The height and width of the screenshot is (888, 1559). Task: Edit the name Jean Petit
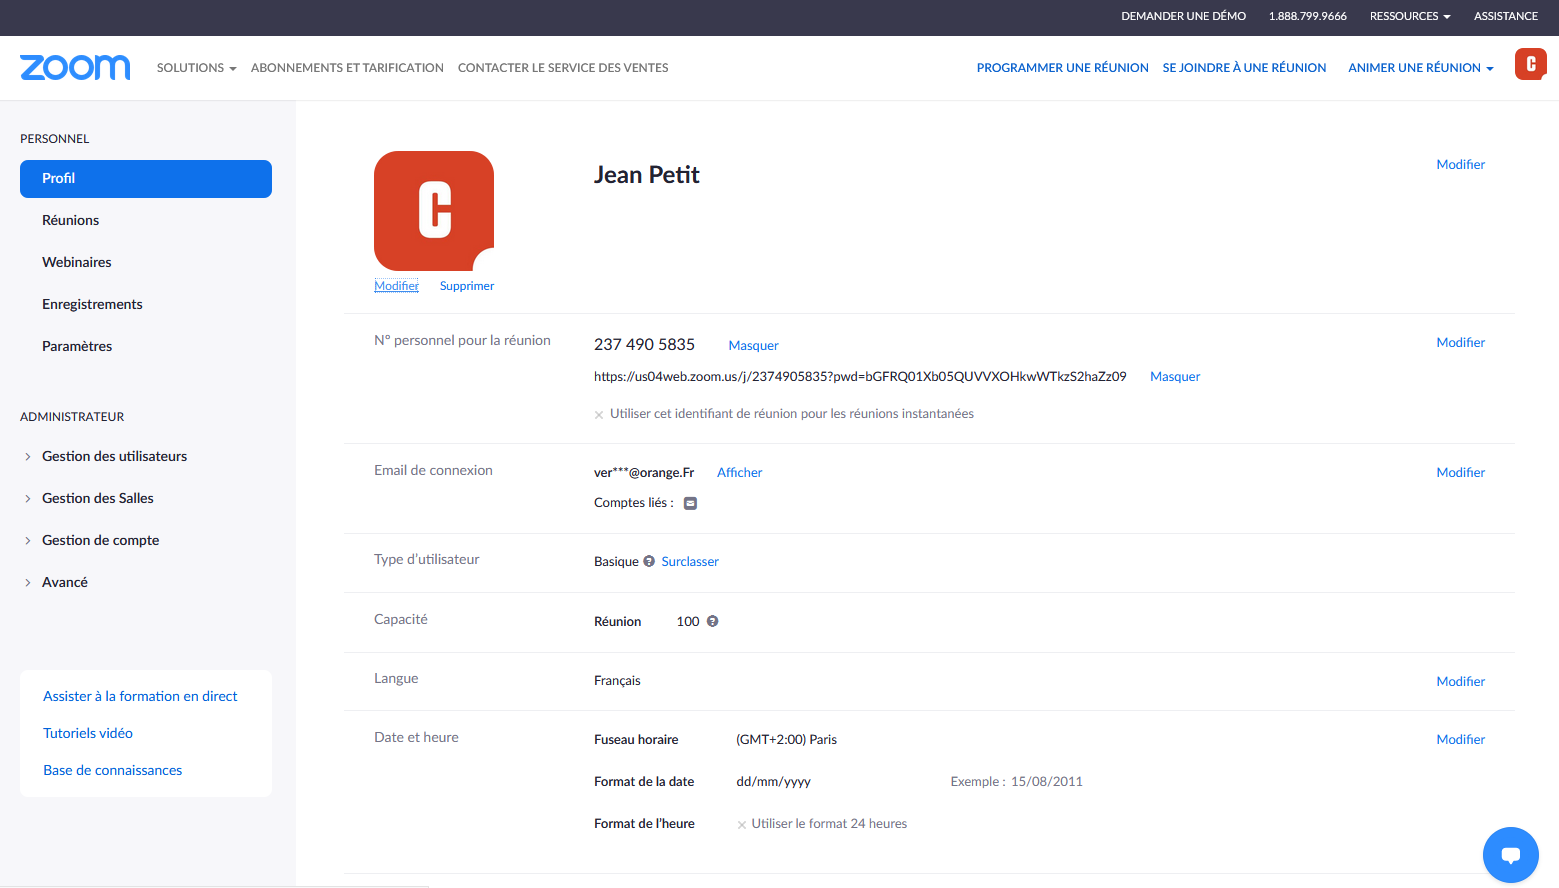[1461, 165]
